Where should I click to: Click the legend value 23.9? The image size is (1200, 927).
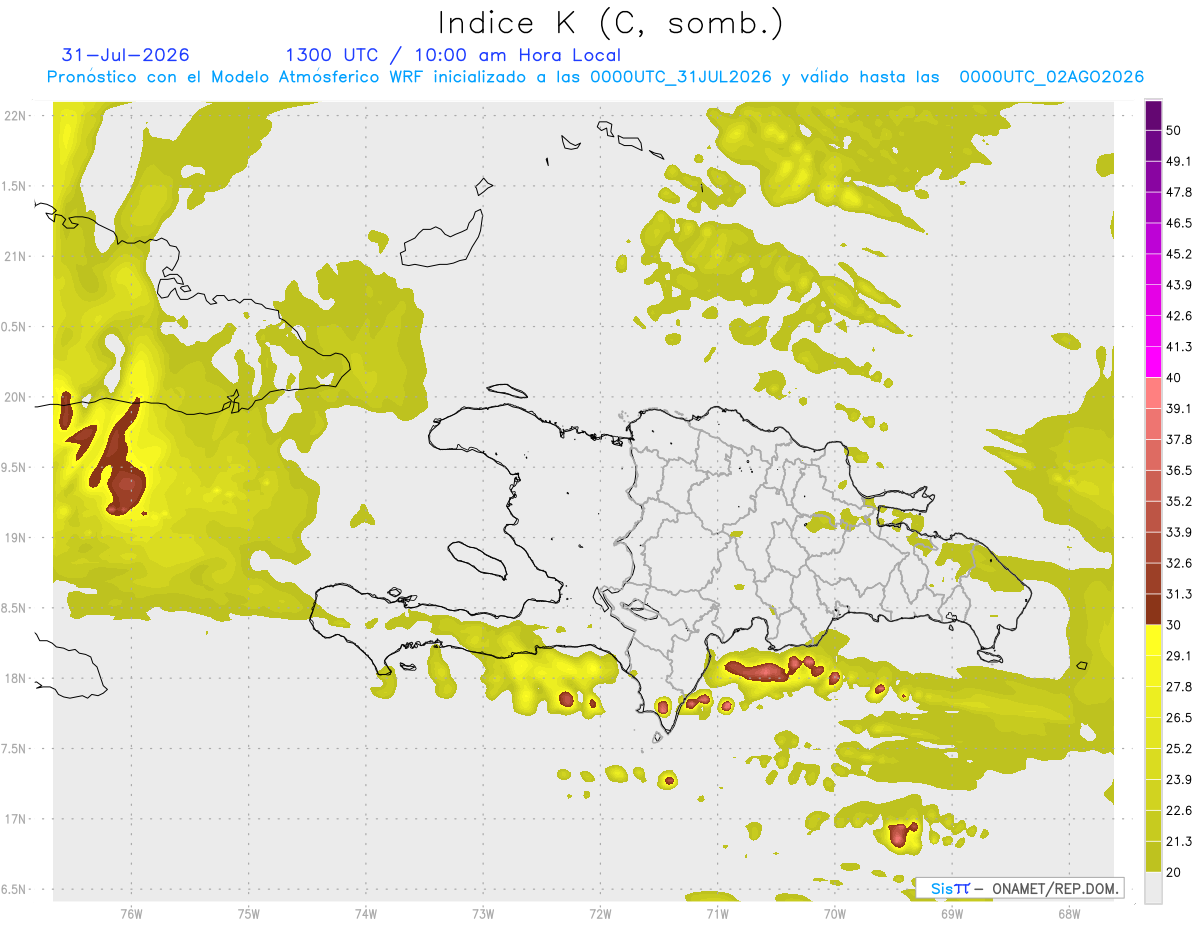[x=1179, y=779]
